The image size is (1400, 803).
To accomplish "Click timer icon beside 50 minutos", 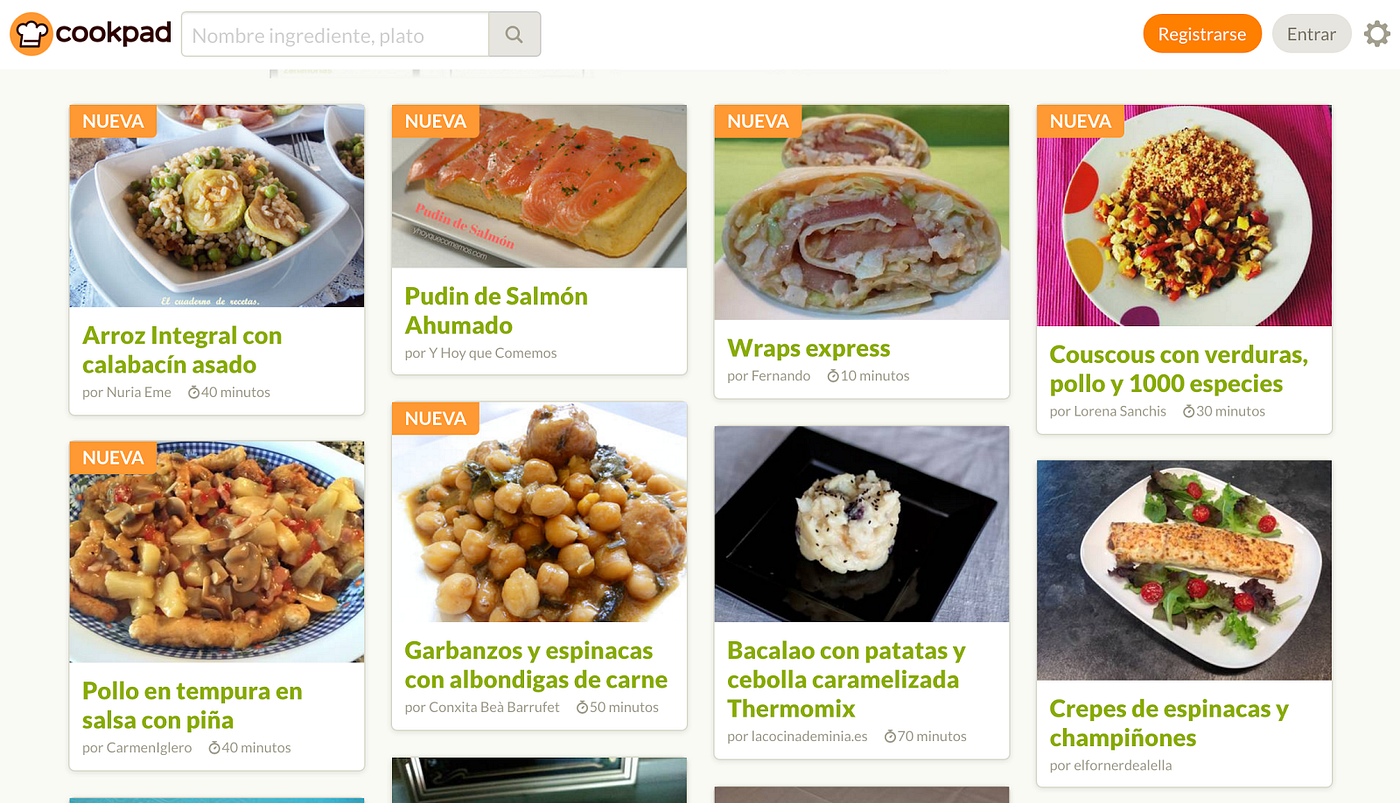I will 582,707.
